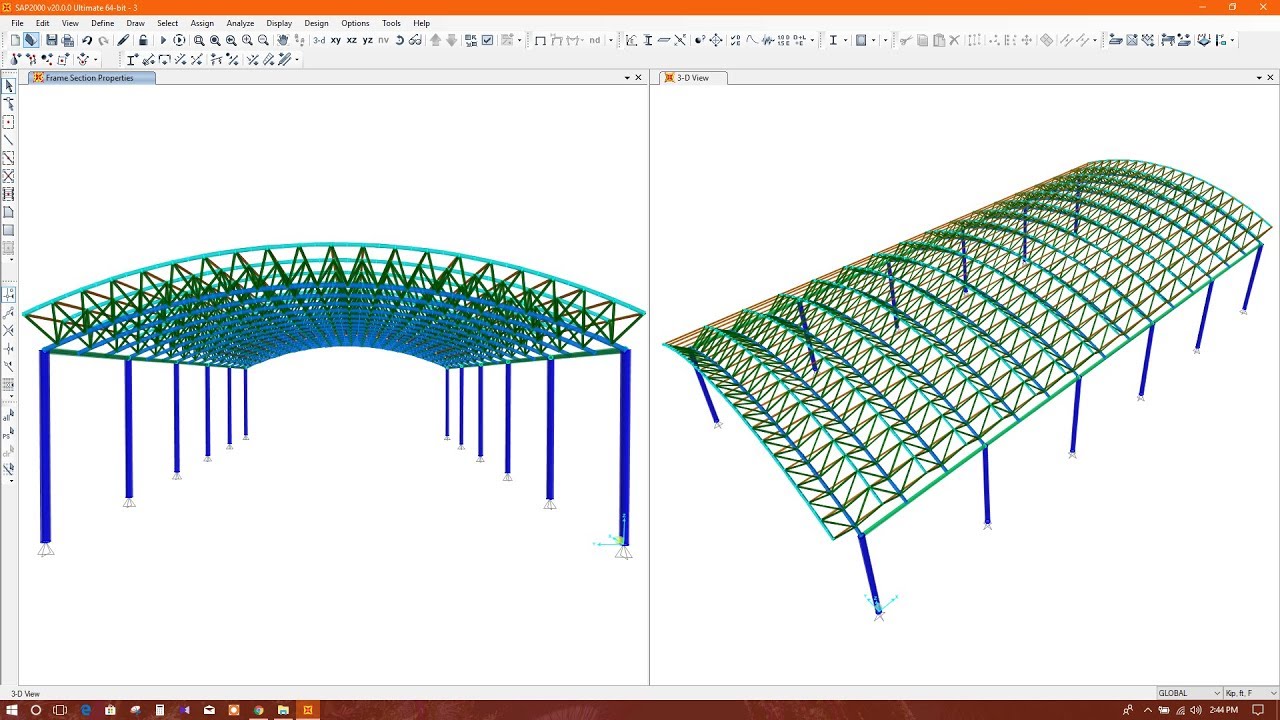This screenshot has width=1280, height=720.
Task: Activate the Frame Section Properties tab
Action: 90,78
